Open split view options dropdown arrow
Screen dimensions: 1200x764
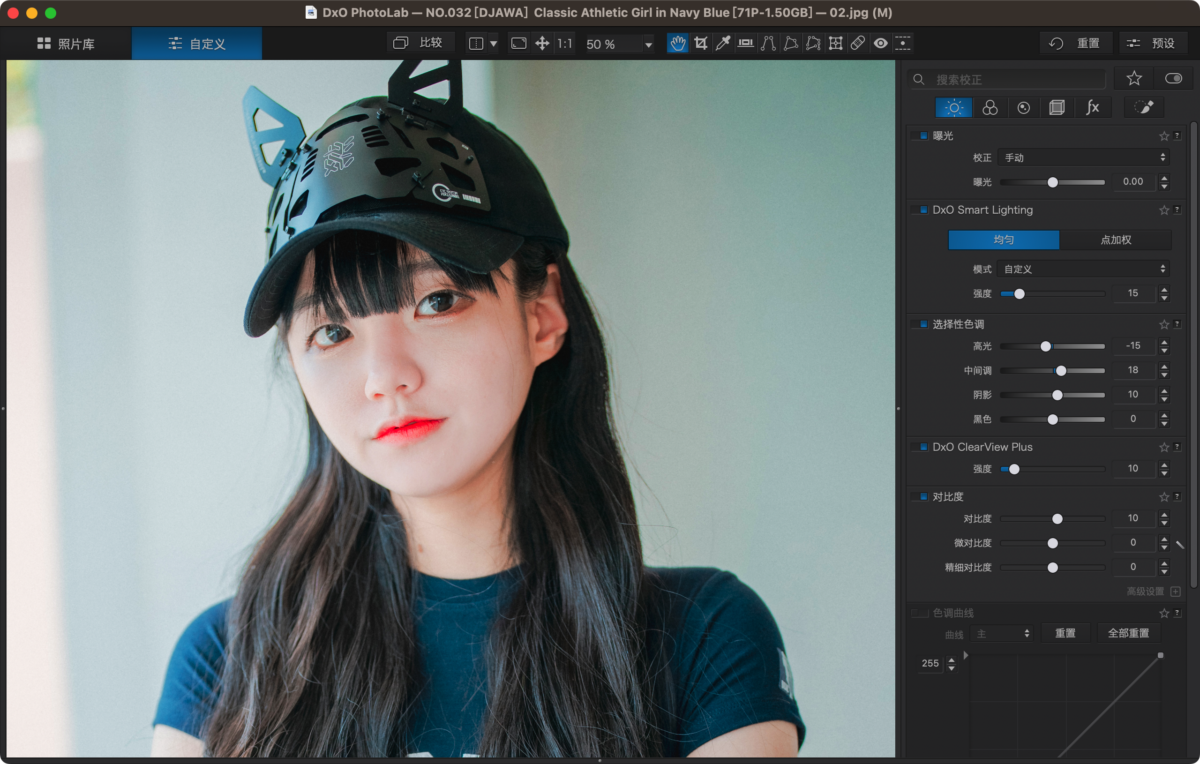pos(493,44)
